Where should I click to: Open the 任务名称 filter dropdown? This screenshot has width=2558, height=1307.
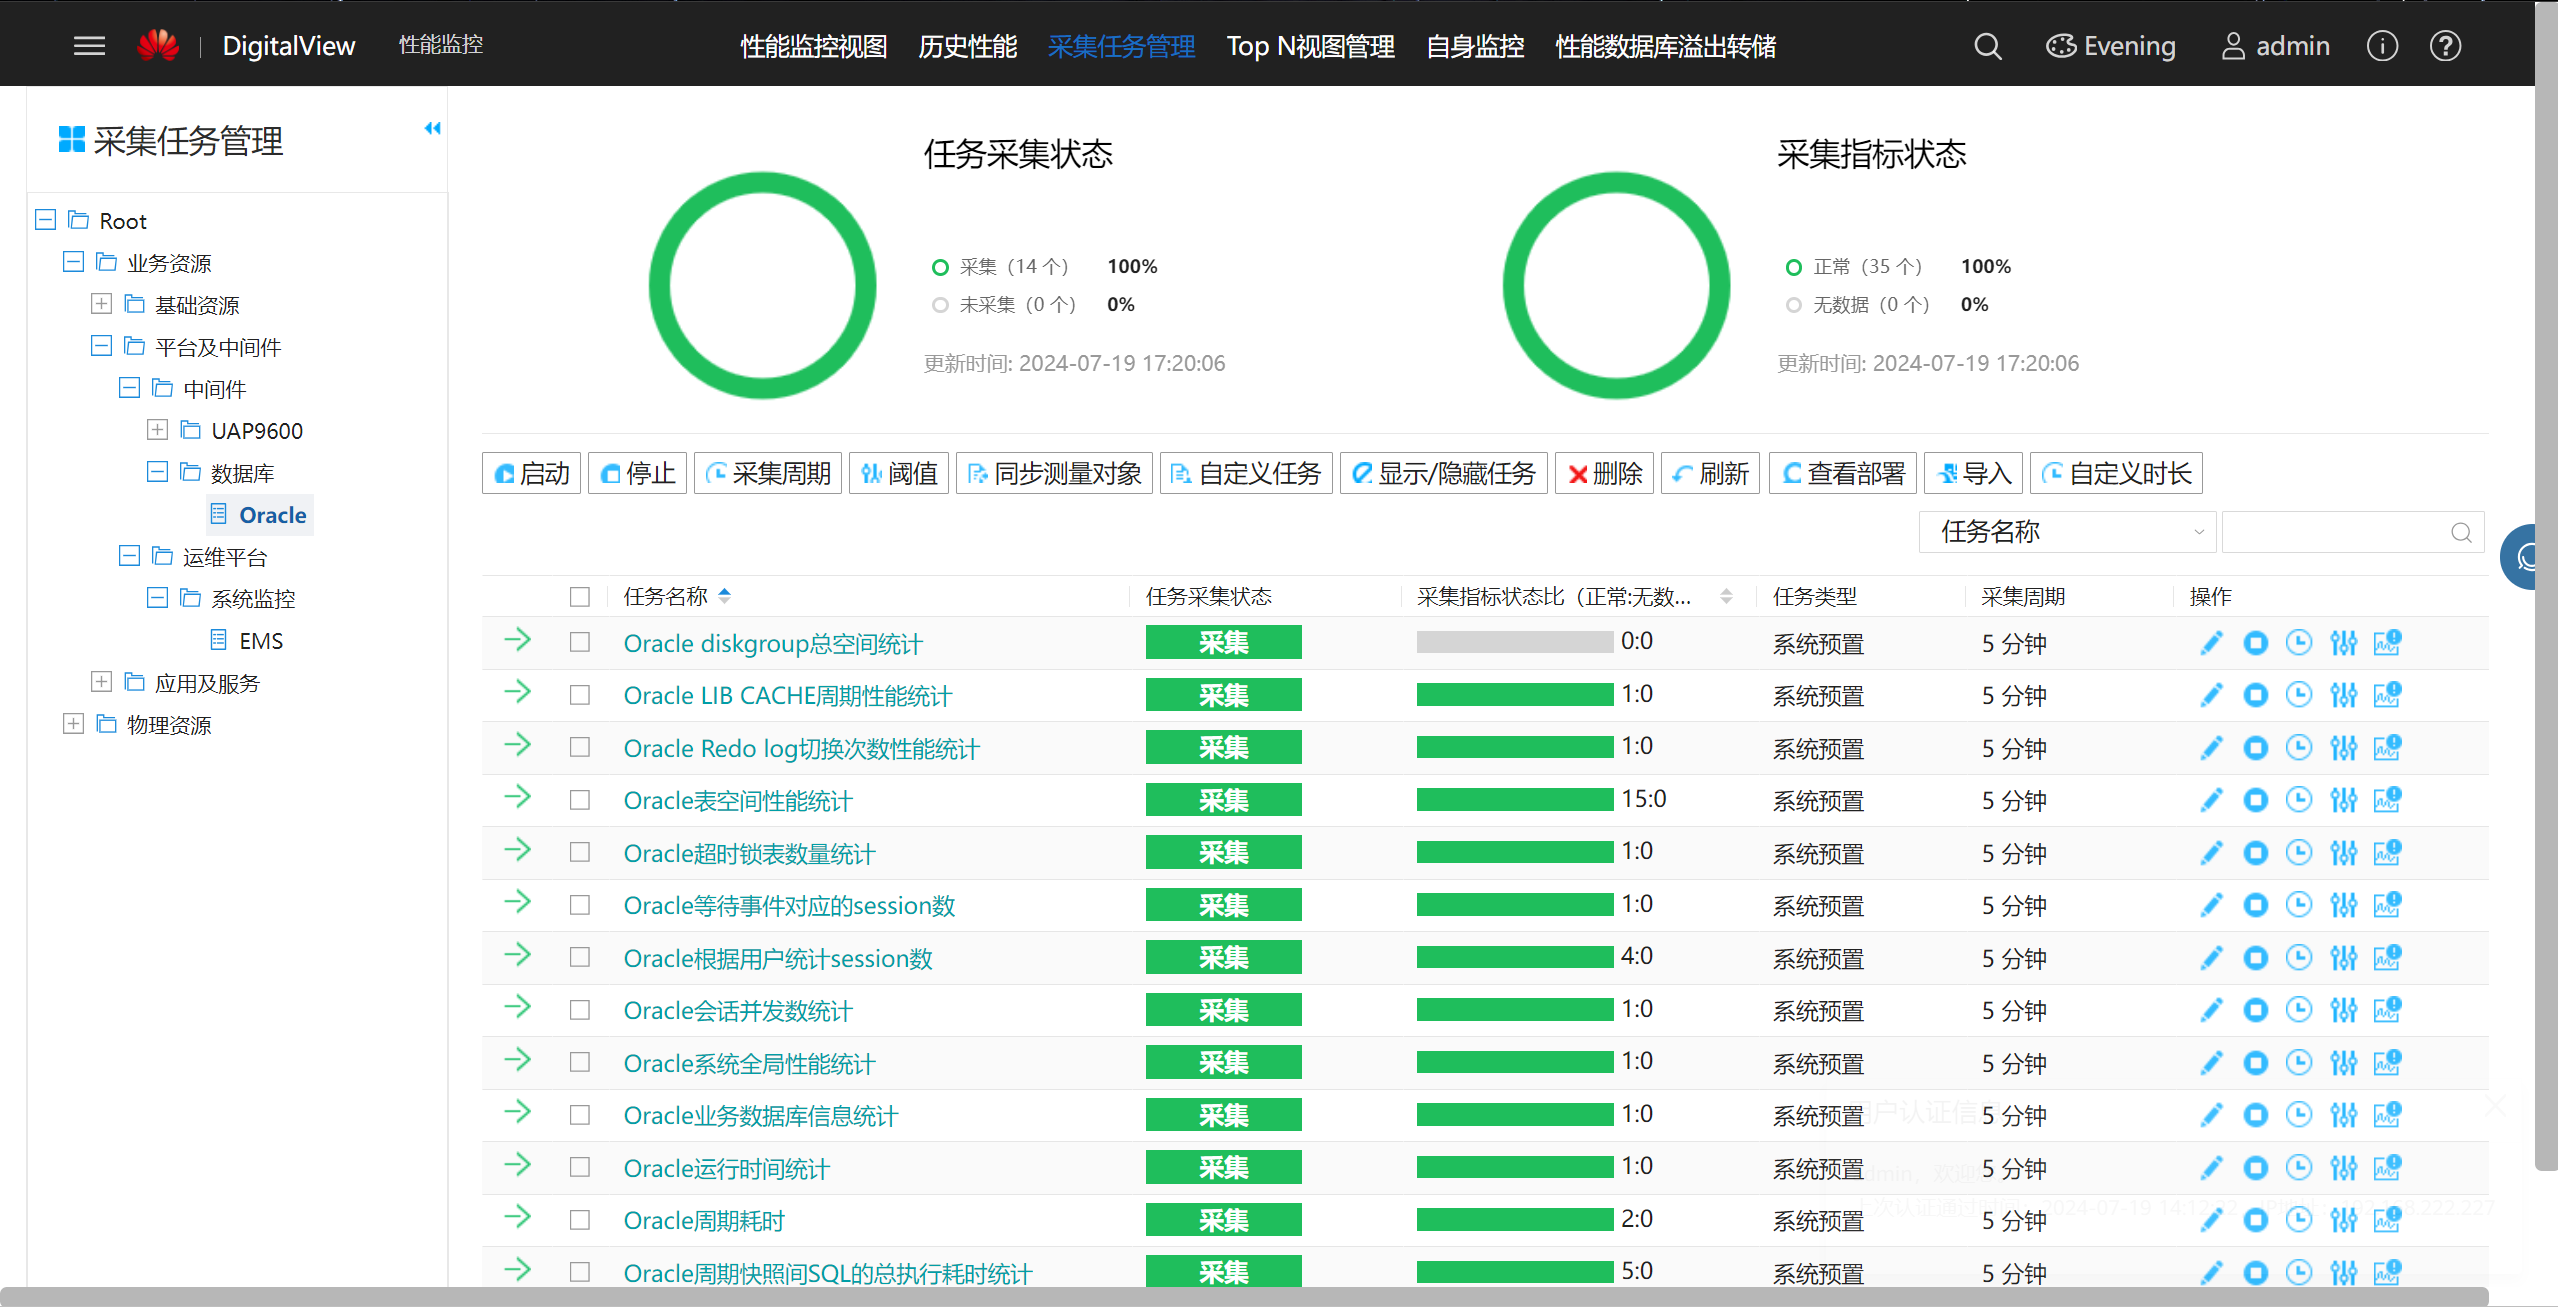click(x=2067, y=532)
